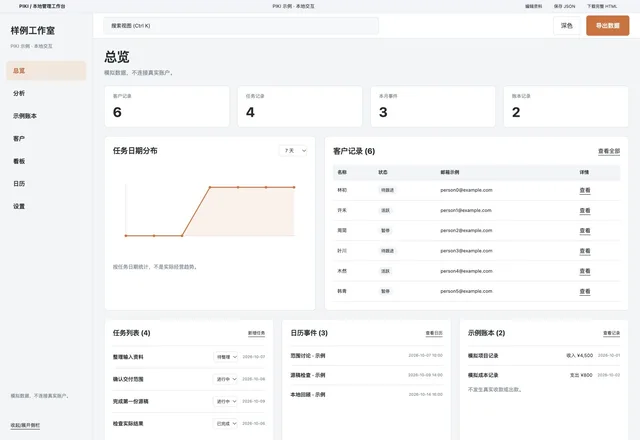Image resolution: width=640 pixels, height=440 pixels.
Task: Open the 总览 sidebar item
Action: pyautogui.click(x=46, y=71)
